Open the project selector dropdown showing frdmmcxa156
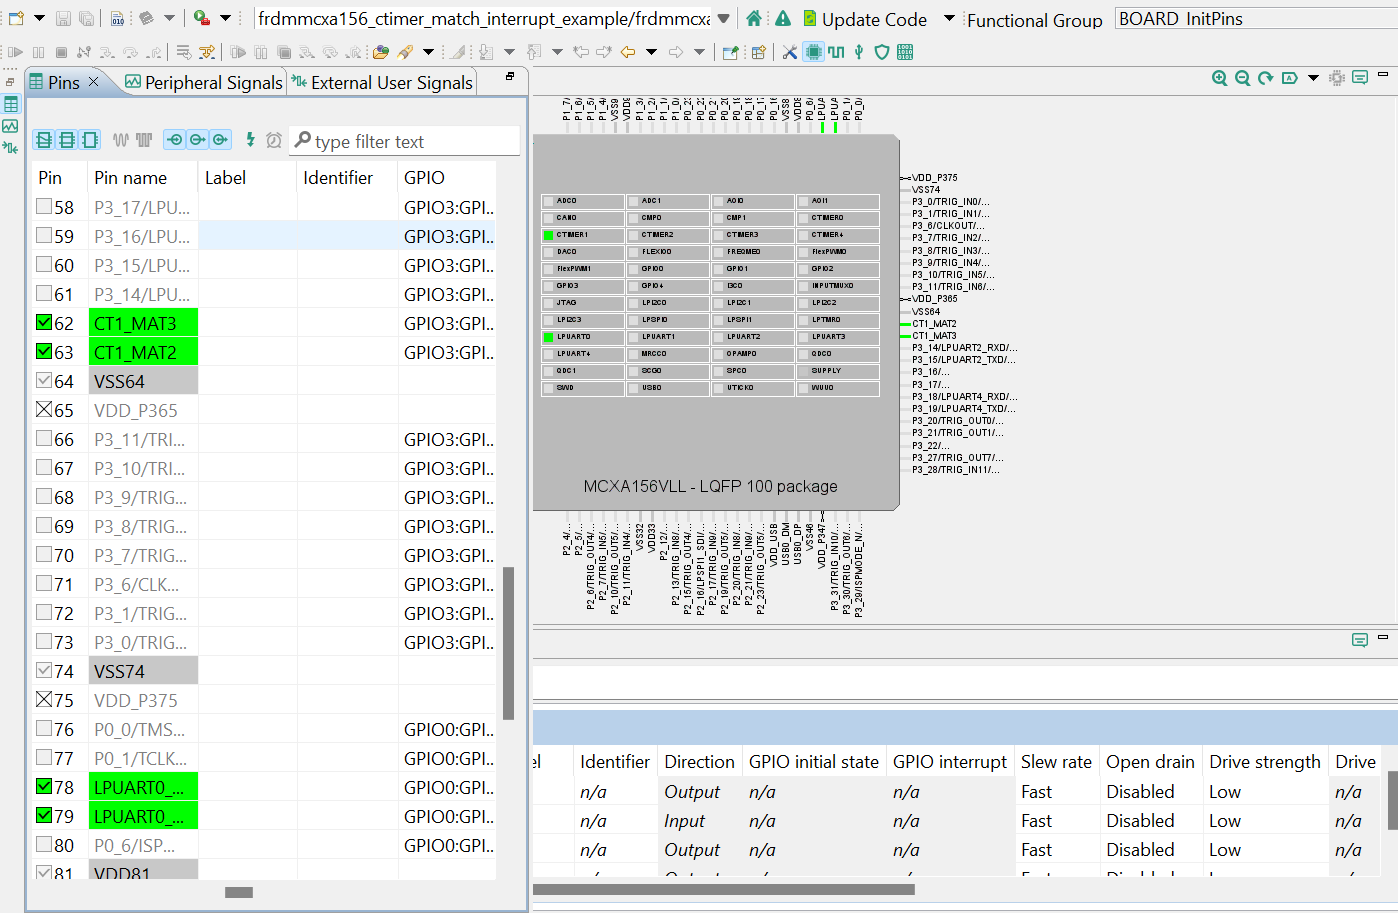Viewport: 1398px width, 913px height. click(x=723, y=17)
